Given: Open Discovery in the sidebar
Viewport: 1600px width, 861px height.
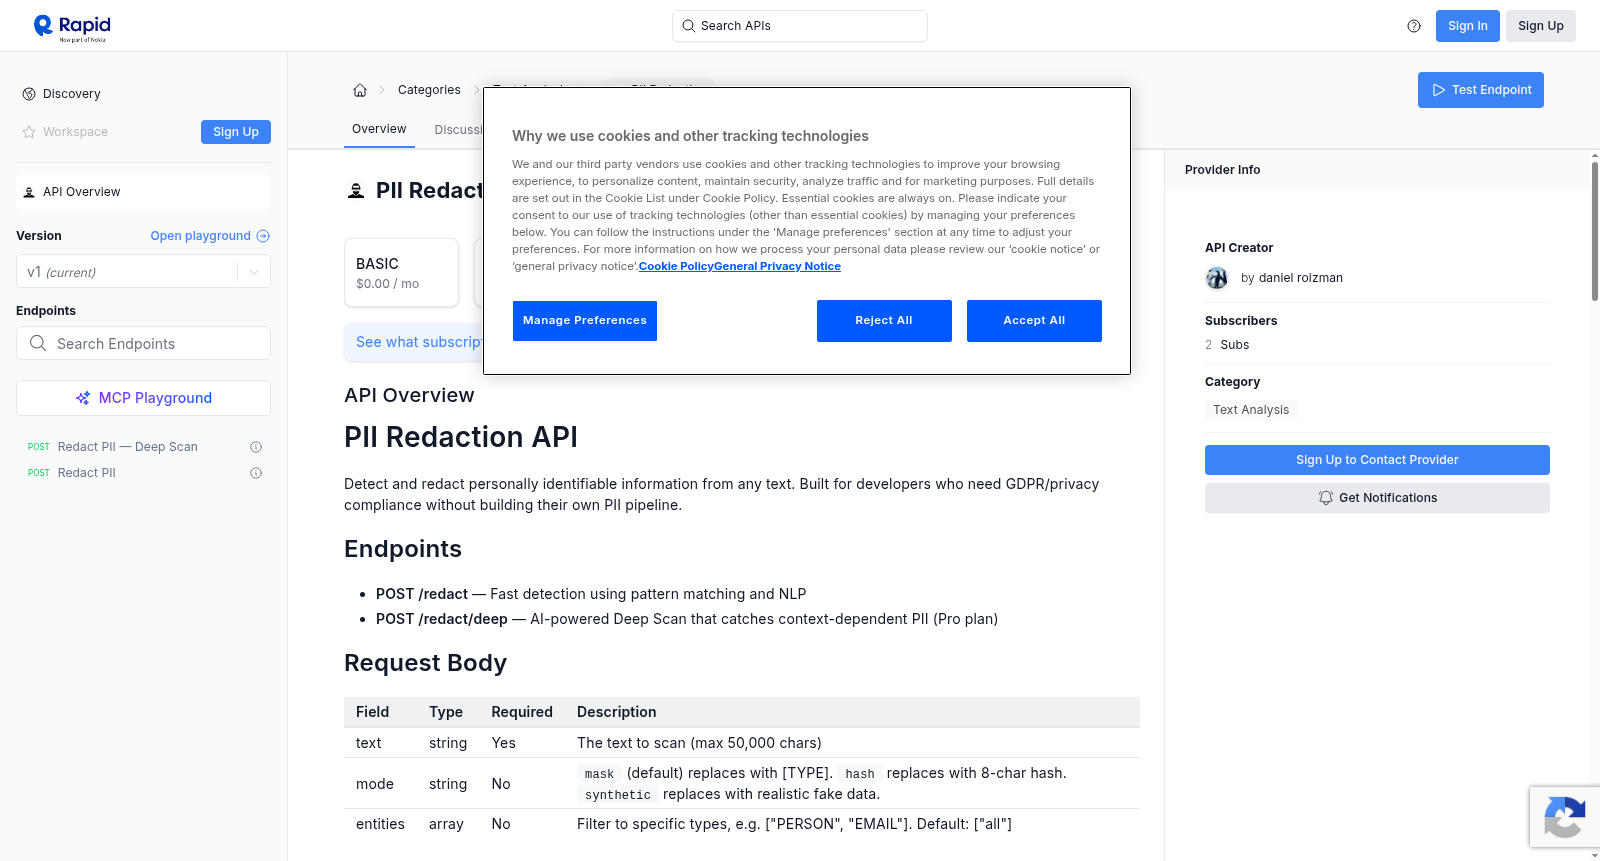Looking at the screenshot, I should coord(72,94).
